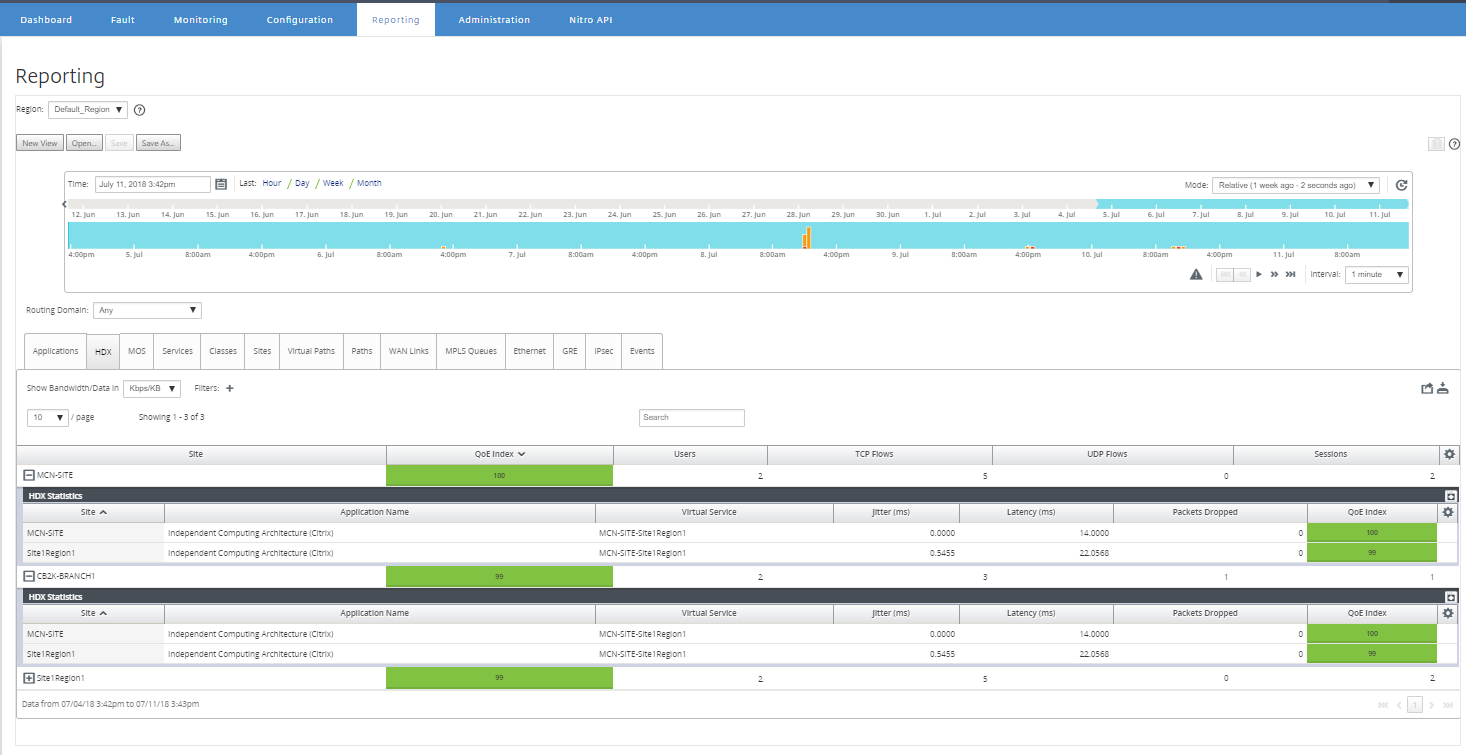
Task: Open the calendar picker beside the Time field
Action: (x=221, y=184)
